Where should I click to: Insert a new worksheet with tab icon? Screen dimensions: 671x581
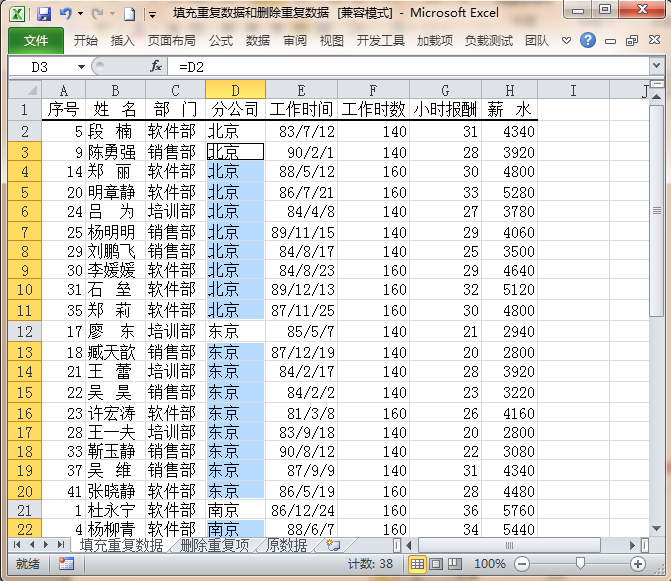click(333, 545)
